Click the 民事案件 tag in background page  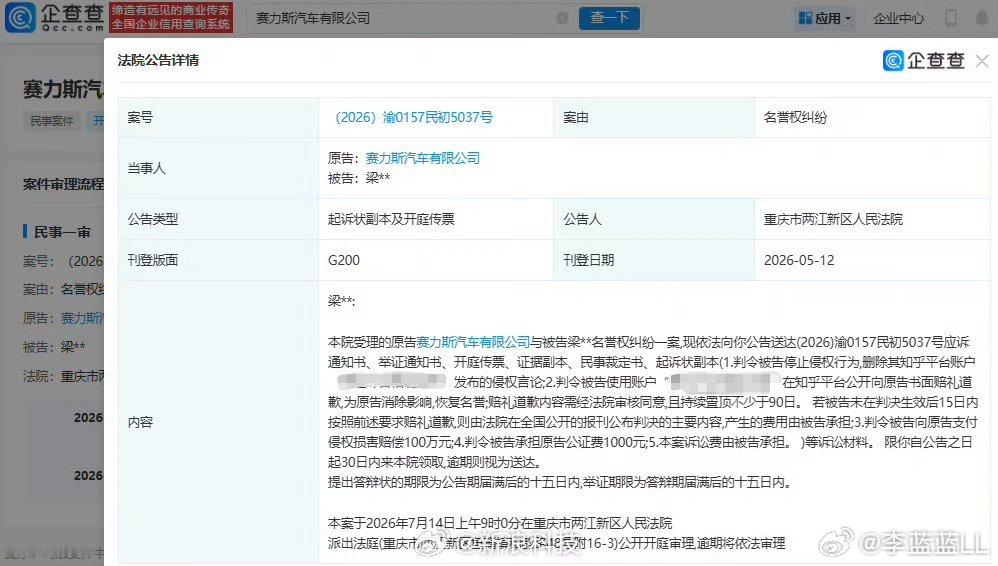(x=52, y=120)
